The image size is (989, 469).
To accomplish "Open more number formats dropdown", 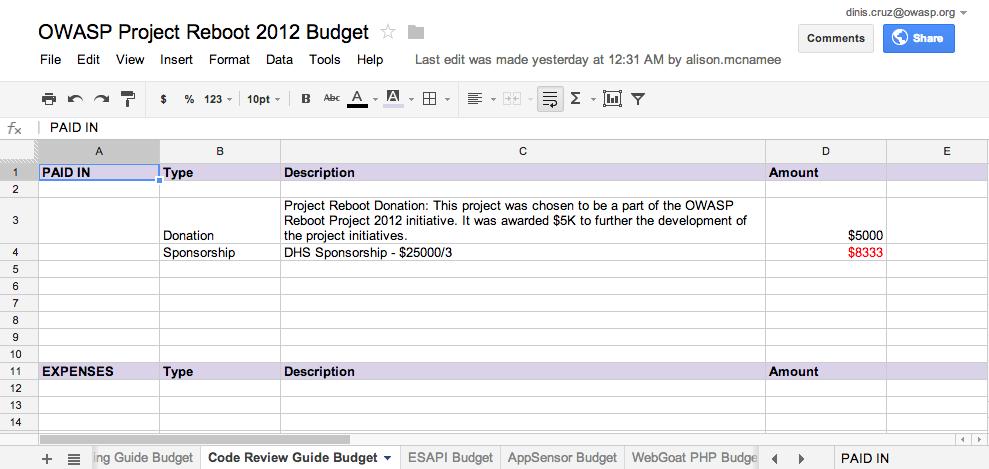I will (218, 99).
